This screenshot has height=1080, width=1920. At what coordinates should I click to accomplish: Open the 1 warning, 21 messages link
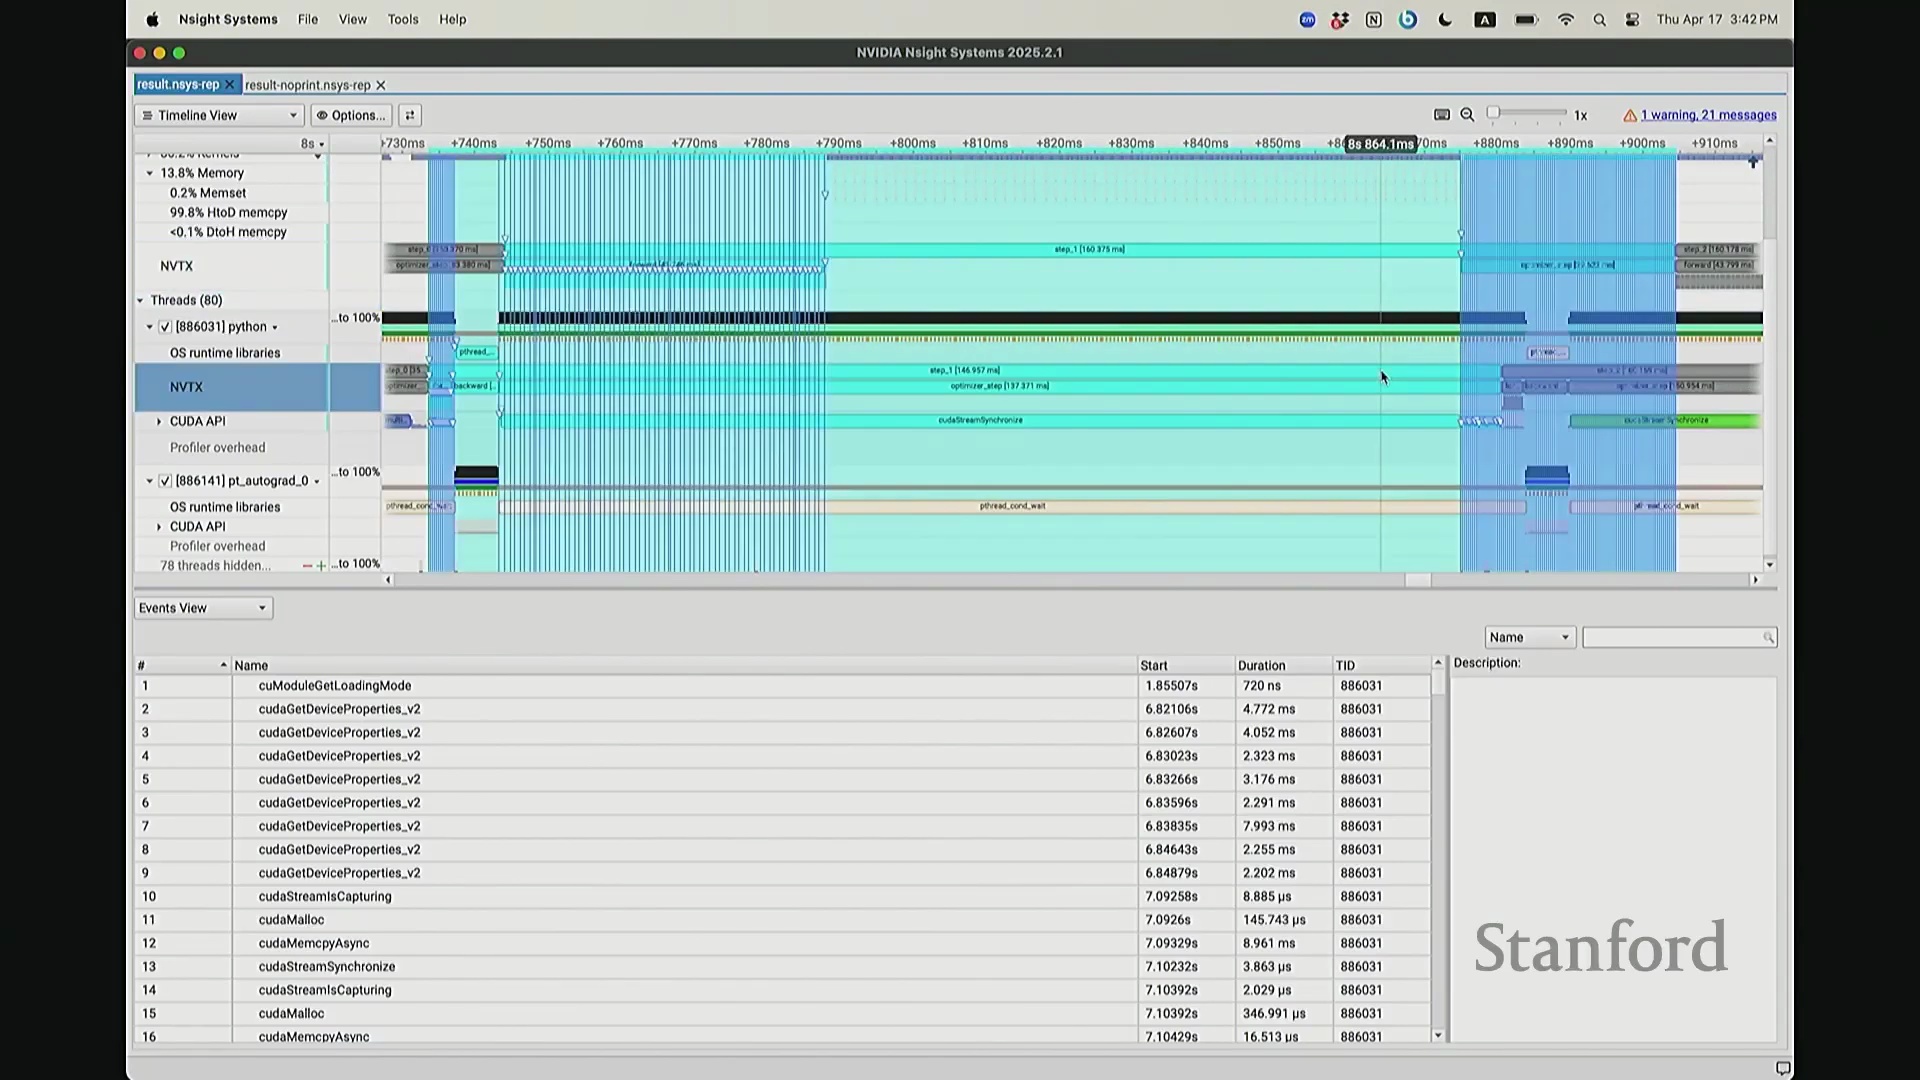tap(1708, 115)
